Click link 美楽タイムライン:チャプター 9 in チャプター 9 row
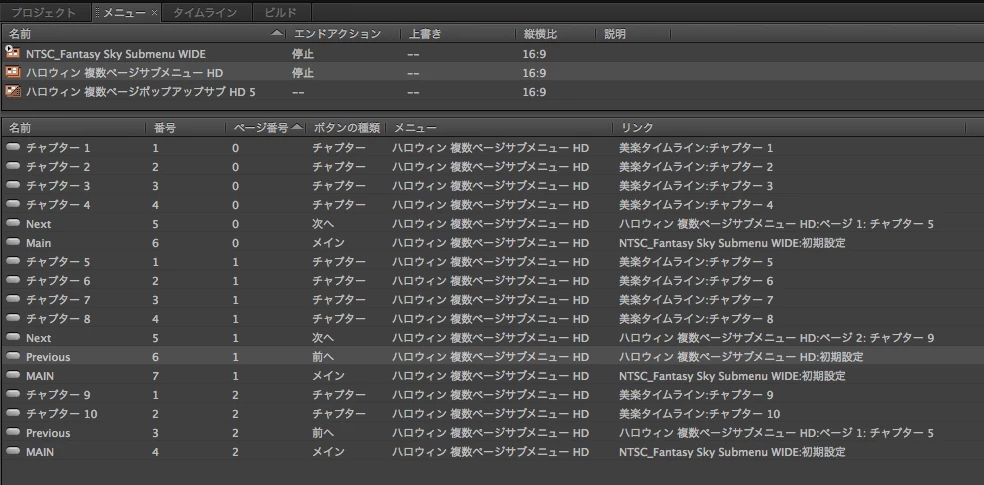Viewport: 984px width, 485px height. (x=696, y=395)
